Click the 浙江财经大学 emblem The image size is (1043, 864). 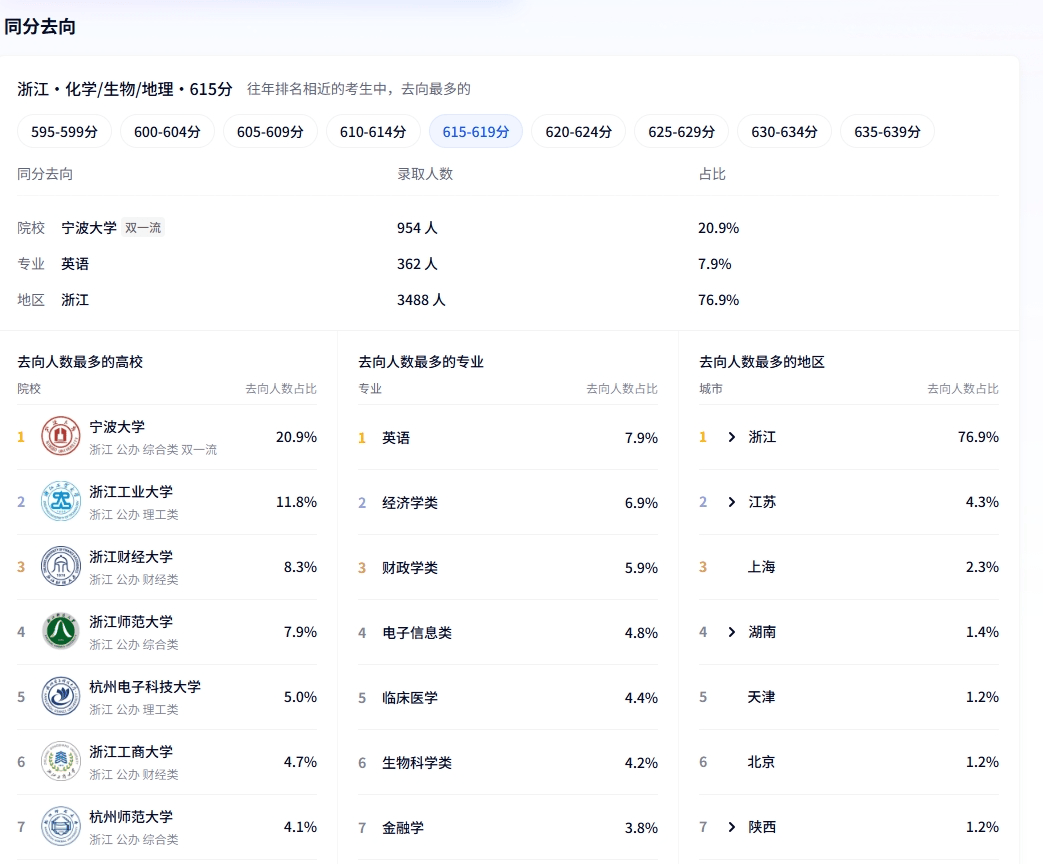pyautogui.click(x=60, y=567)
